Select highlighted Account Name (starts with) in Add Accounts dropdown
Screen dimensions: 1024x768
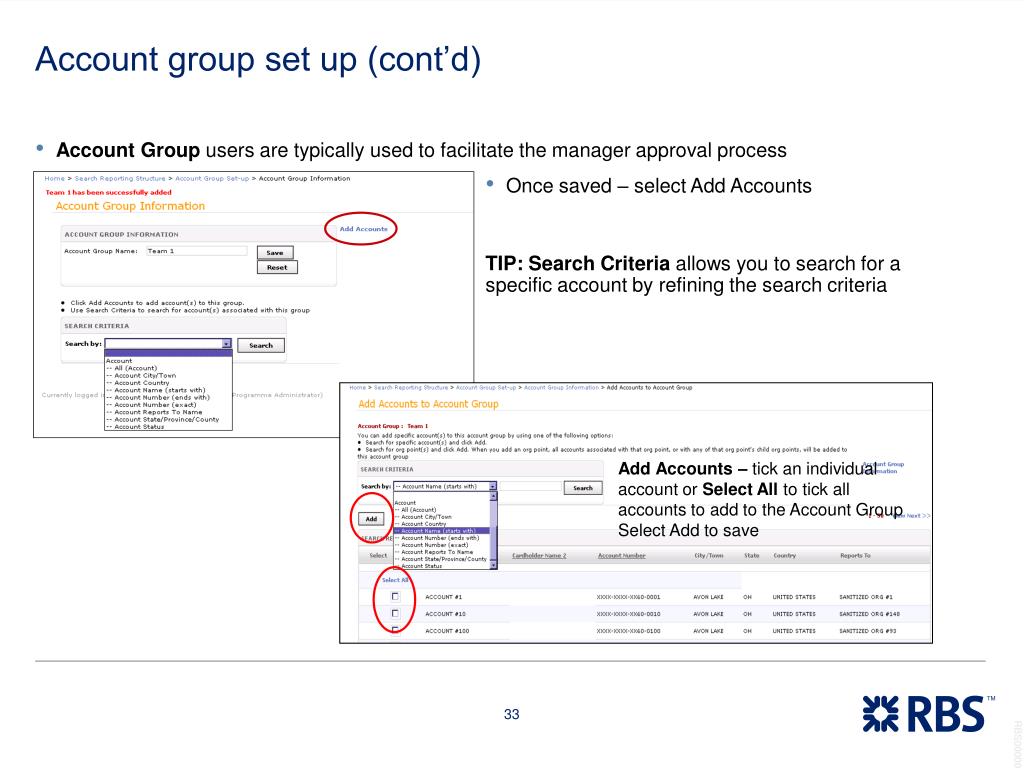tap(441, 531)
